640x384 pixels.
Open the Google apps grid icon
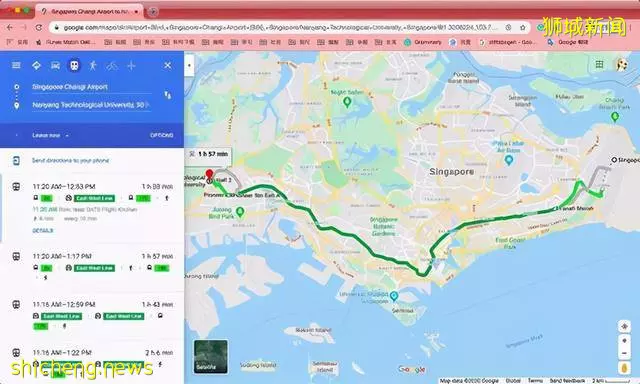(599, 64)
